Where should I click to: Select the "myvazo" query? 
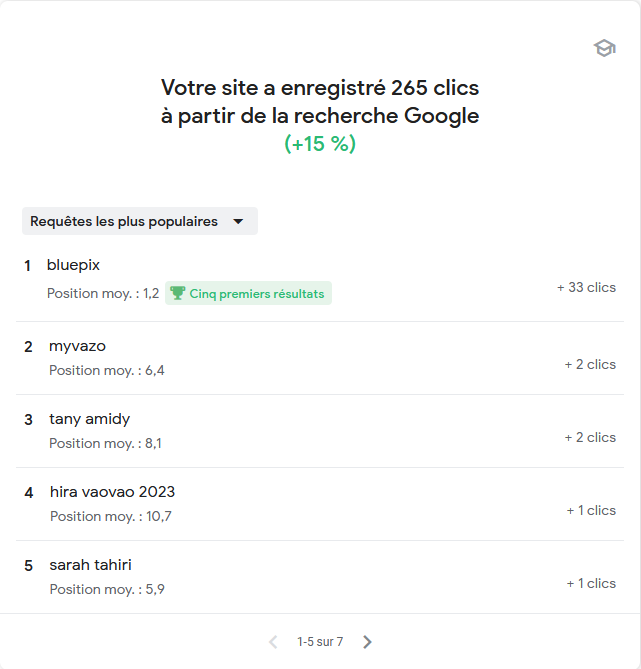(x=77, y=346)
